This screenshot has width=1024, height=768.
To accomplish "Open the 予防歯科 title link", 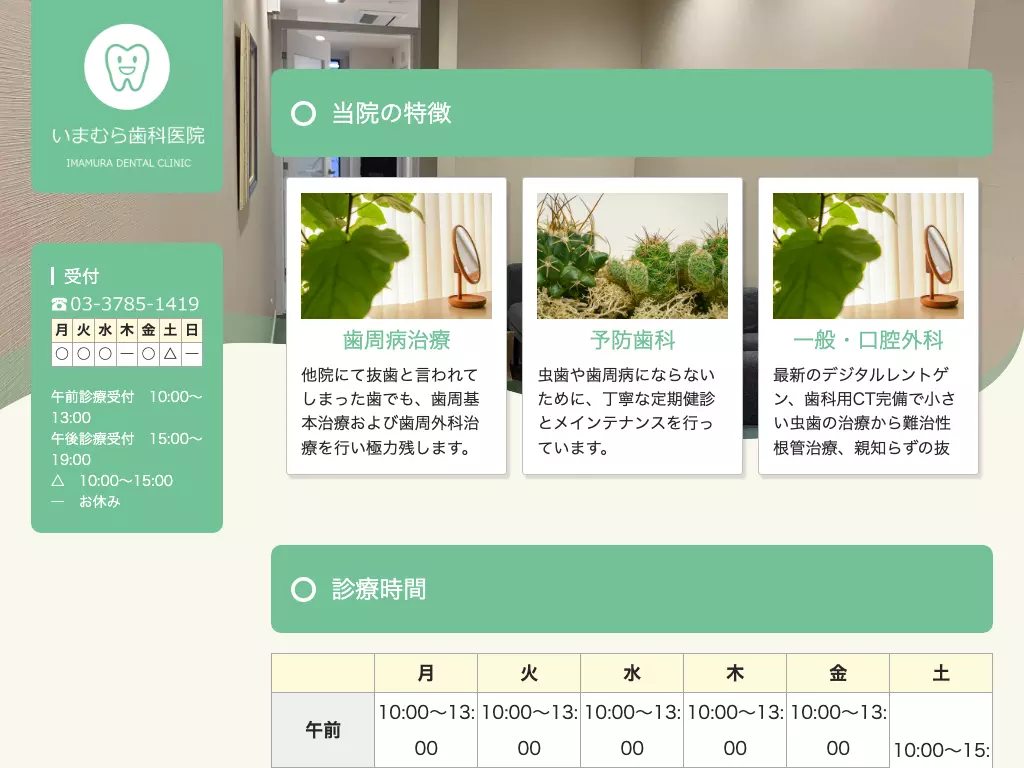I will pos(632,340).
